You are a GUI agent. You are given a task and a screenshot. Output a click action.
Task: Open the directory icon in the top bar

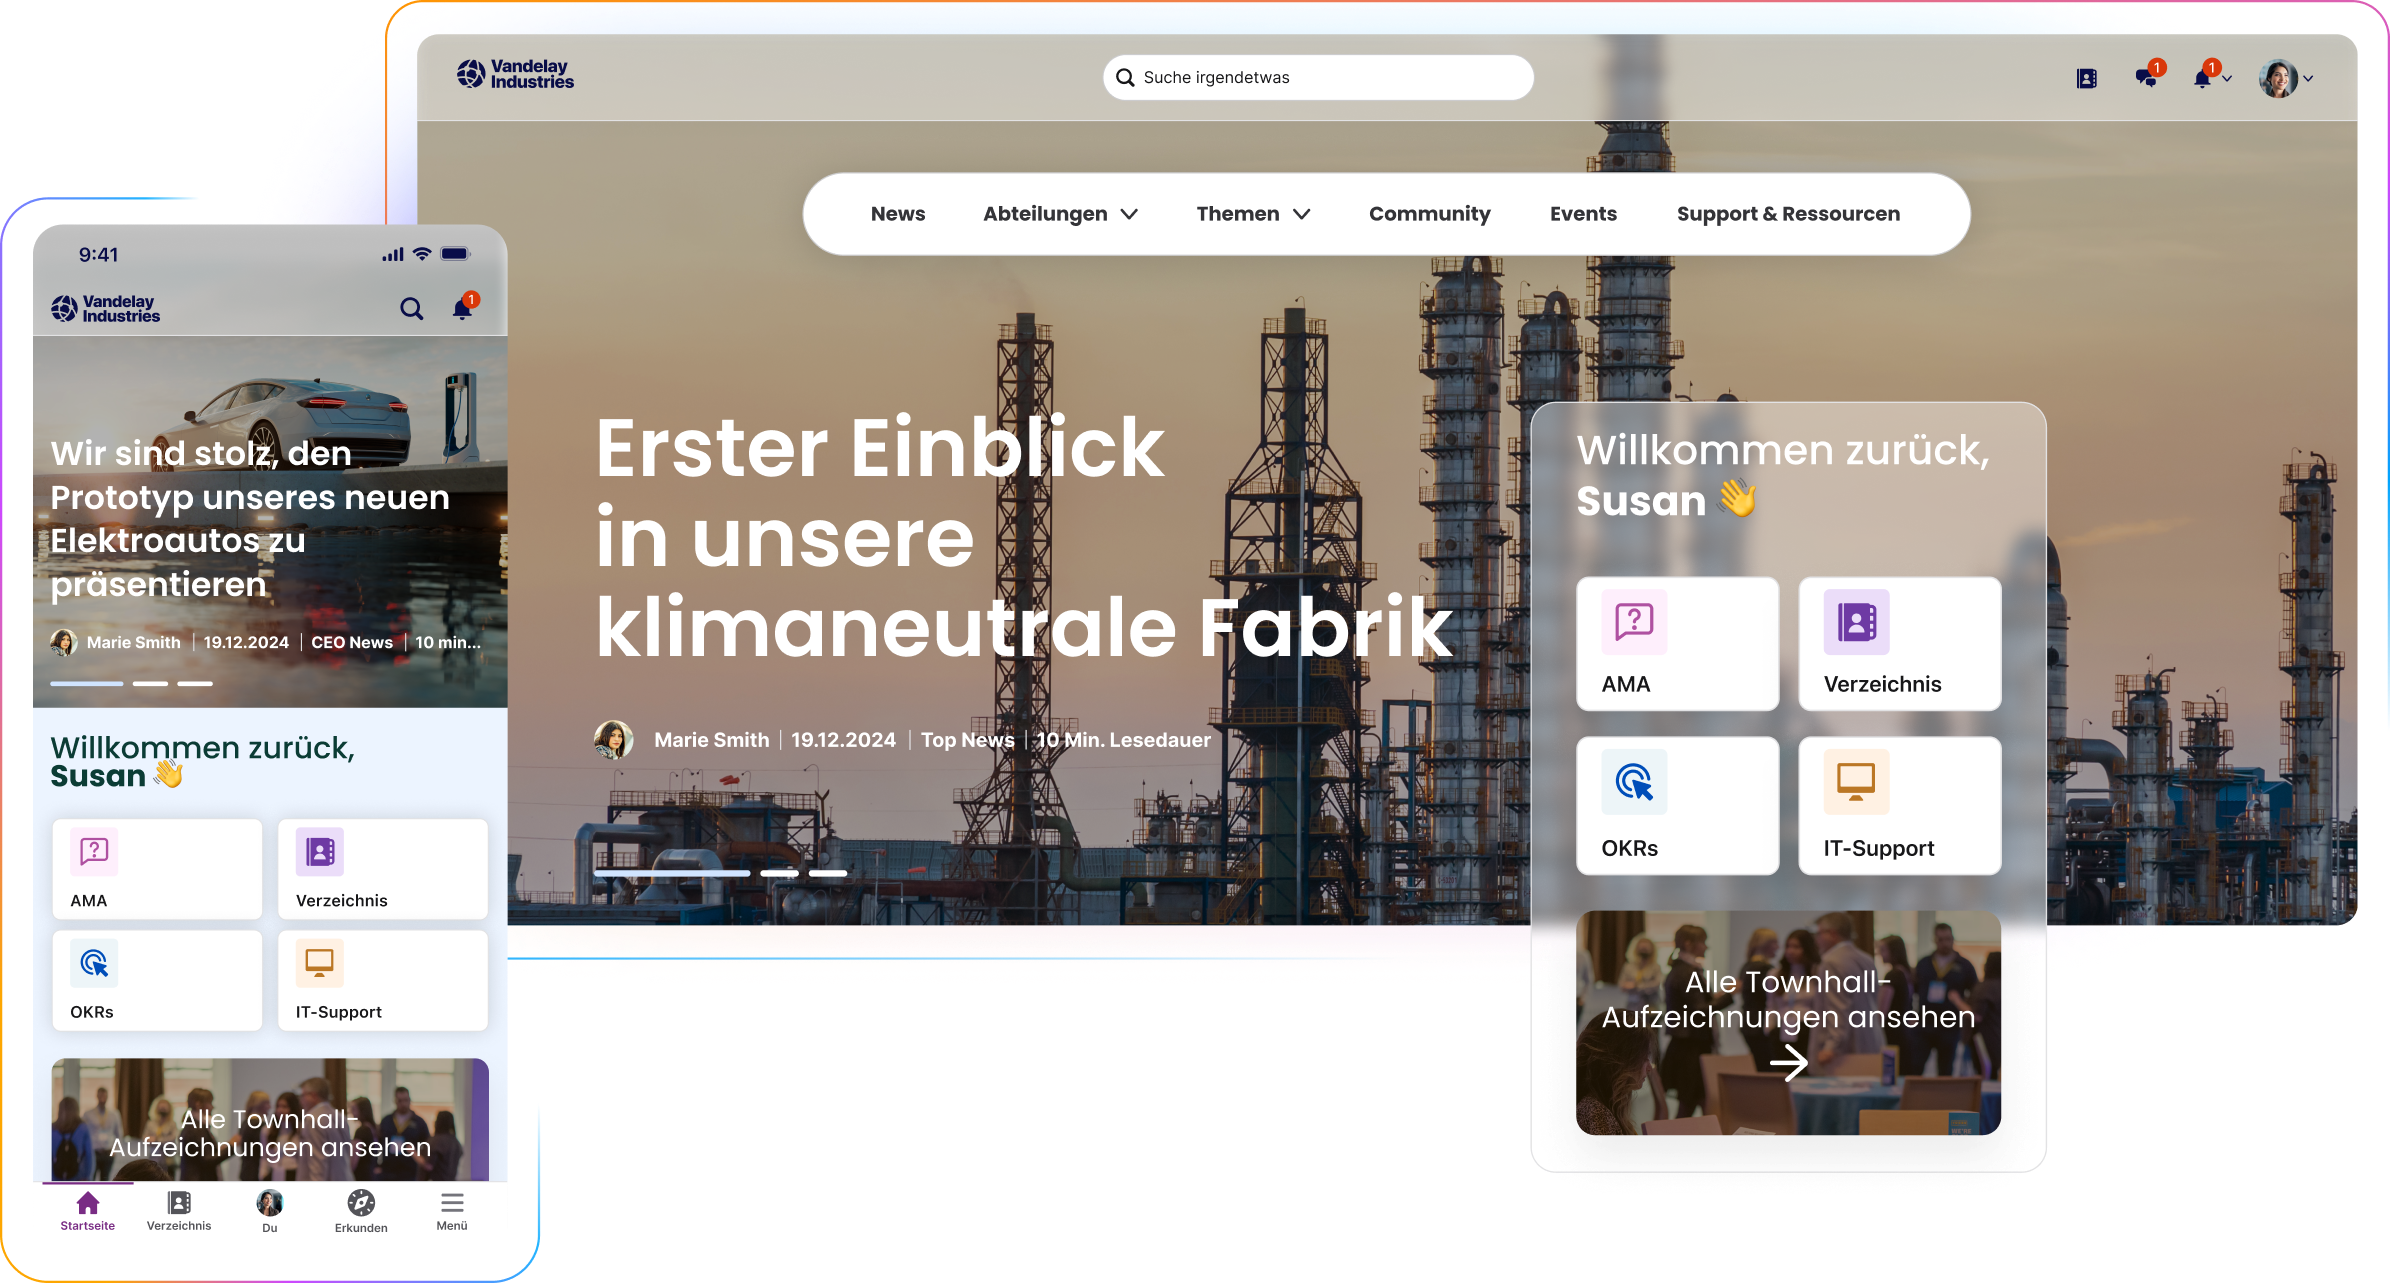2085,78
